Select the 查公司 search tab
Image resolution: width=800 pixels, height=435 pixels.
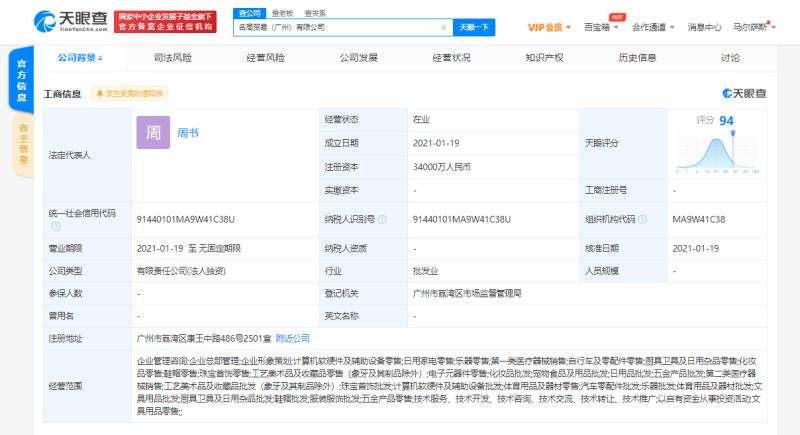pos(249,13)
